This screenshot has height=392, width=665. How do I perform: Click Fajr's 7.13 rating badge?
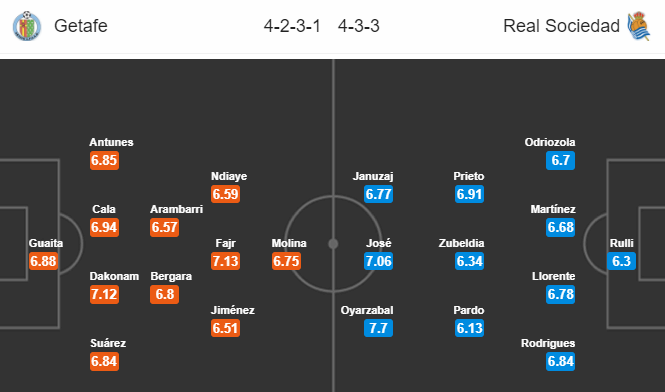point(226,261)
